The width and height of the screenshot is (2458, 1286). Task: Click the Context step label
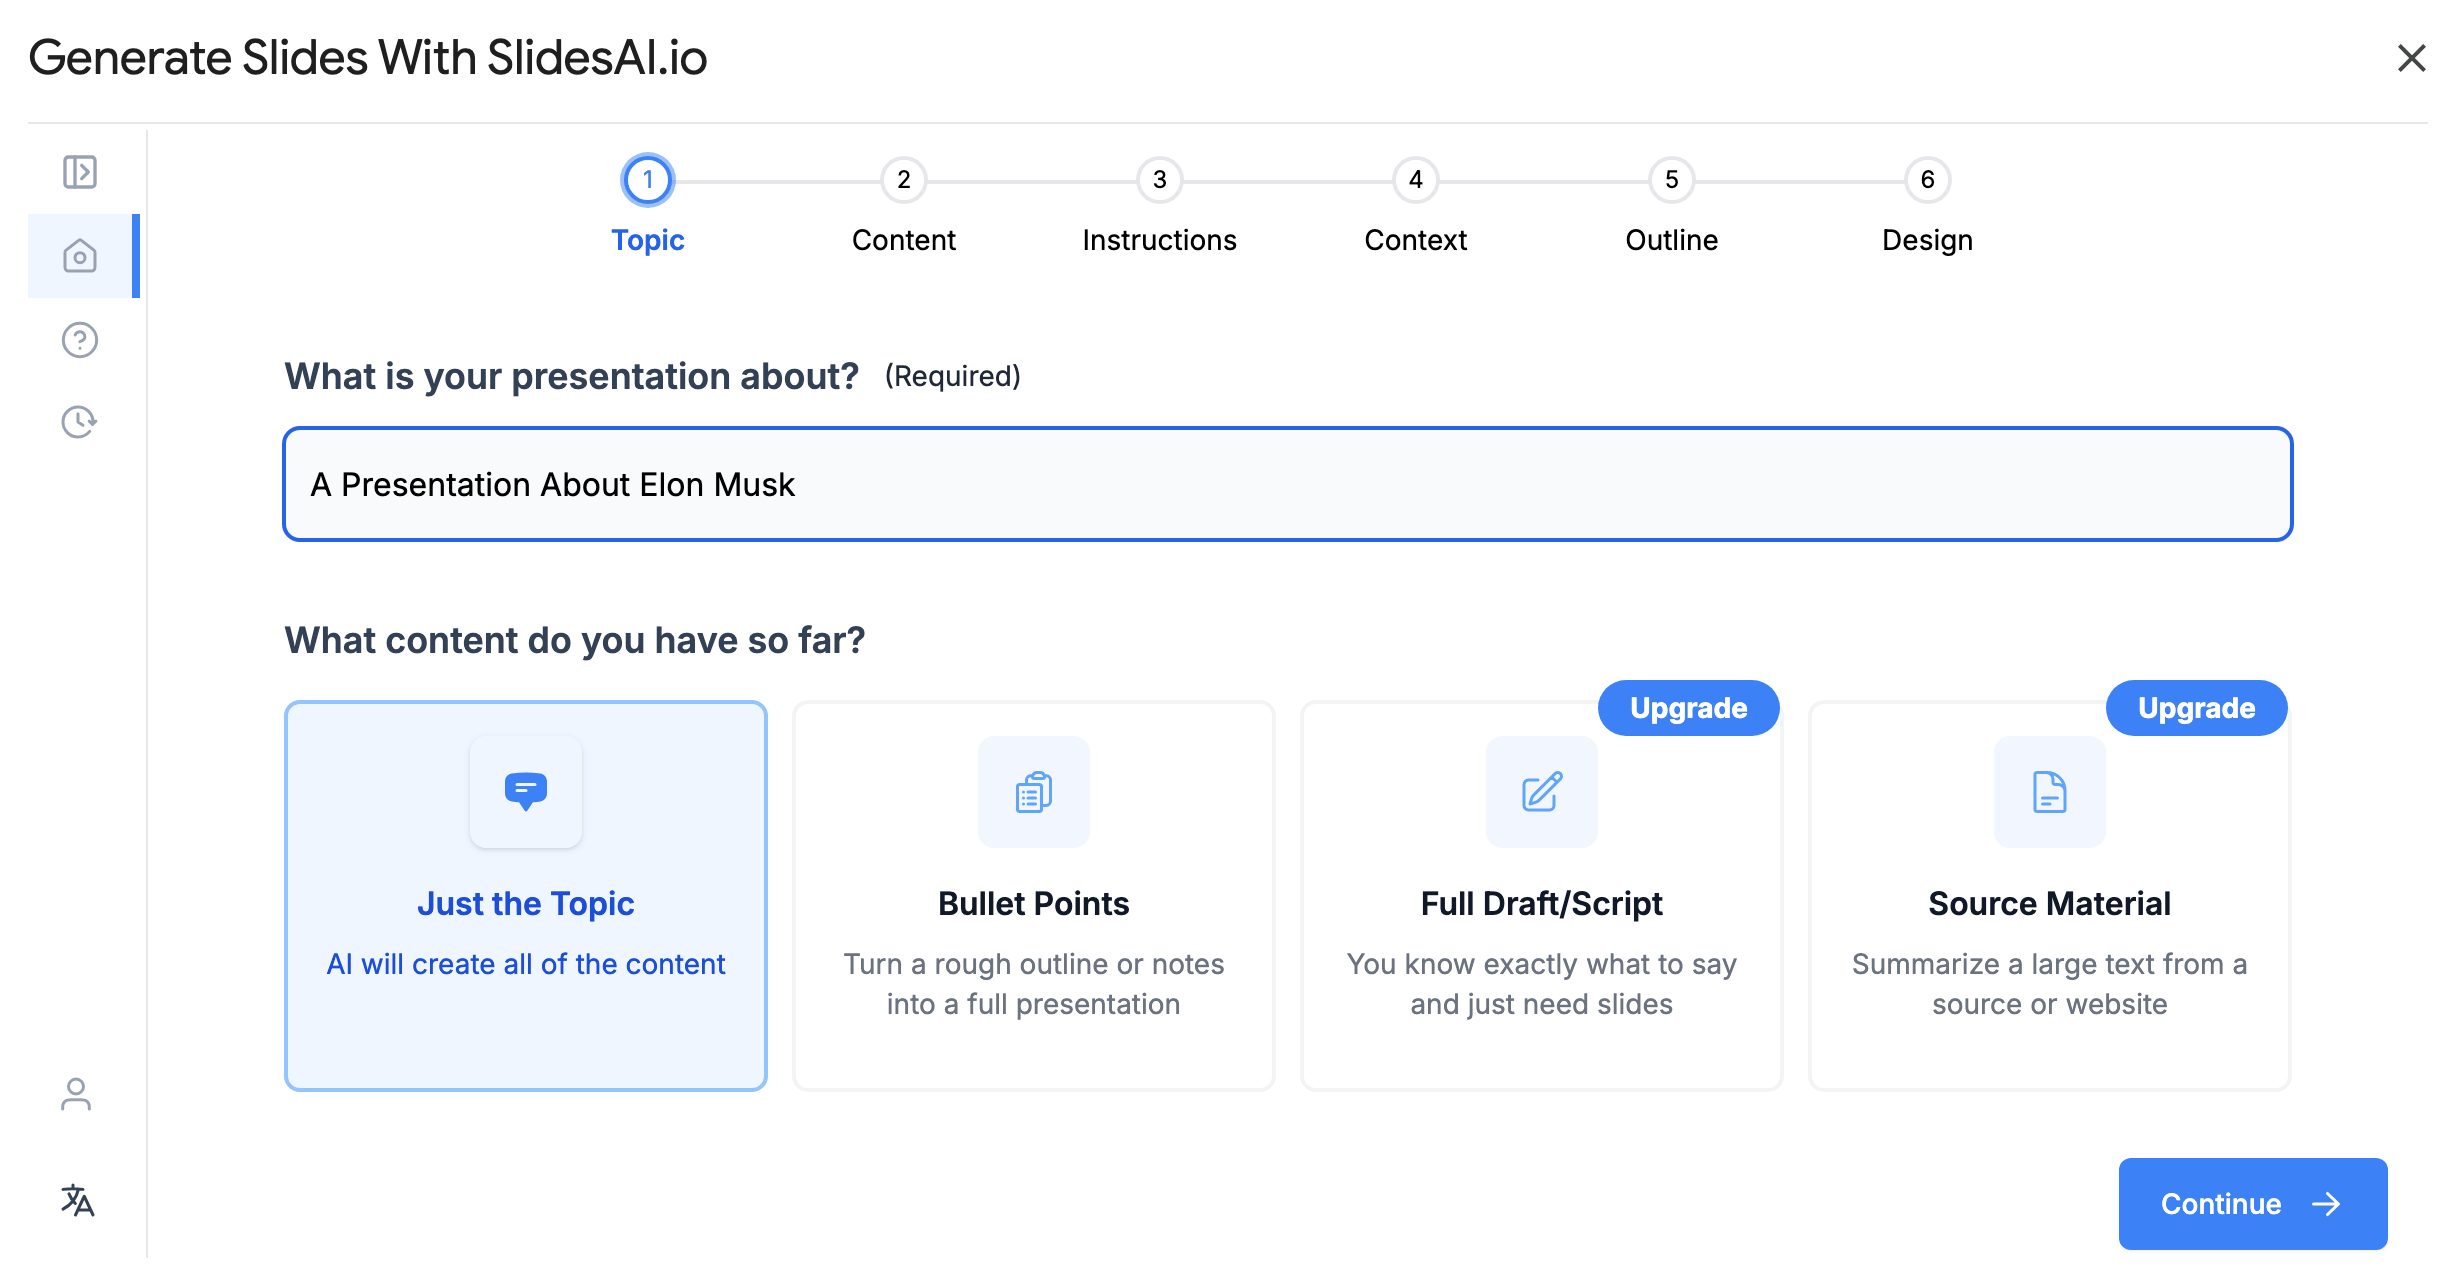click(1416, 240)
